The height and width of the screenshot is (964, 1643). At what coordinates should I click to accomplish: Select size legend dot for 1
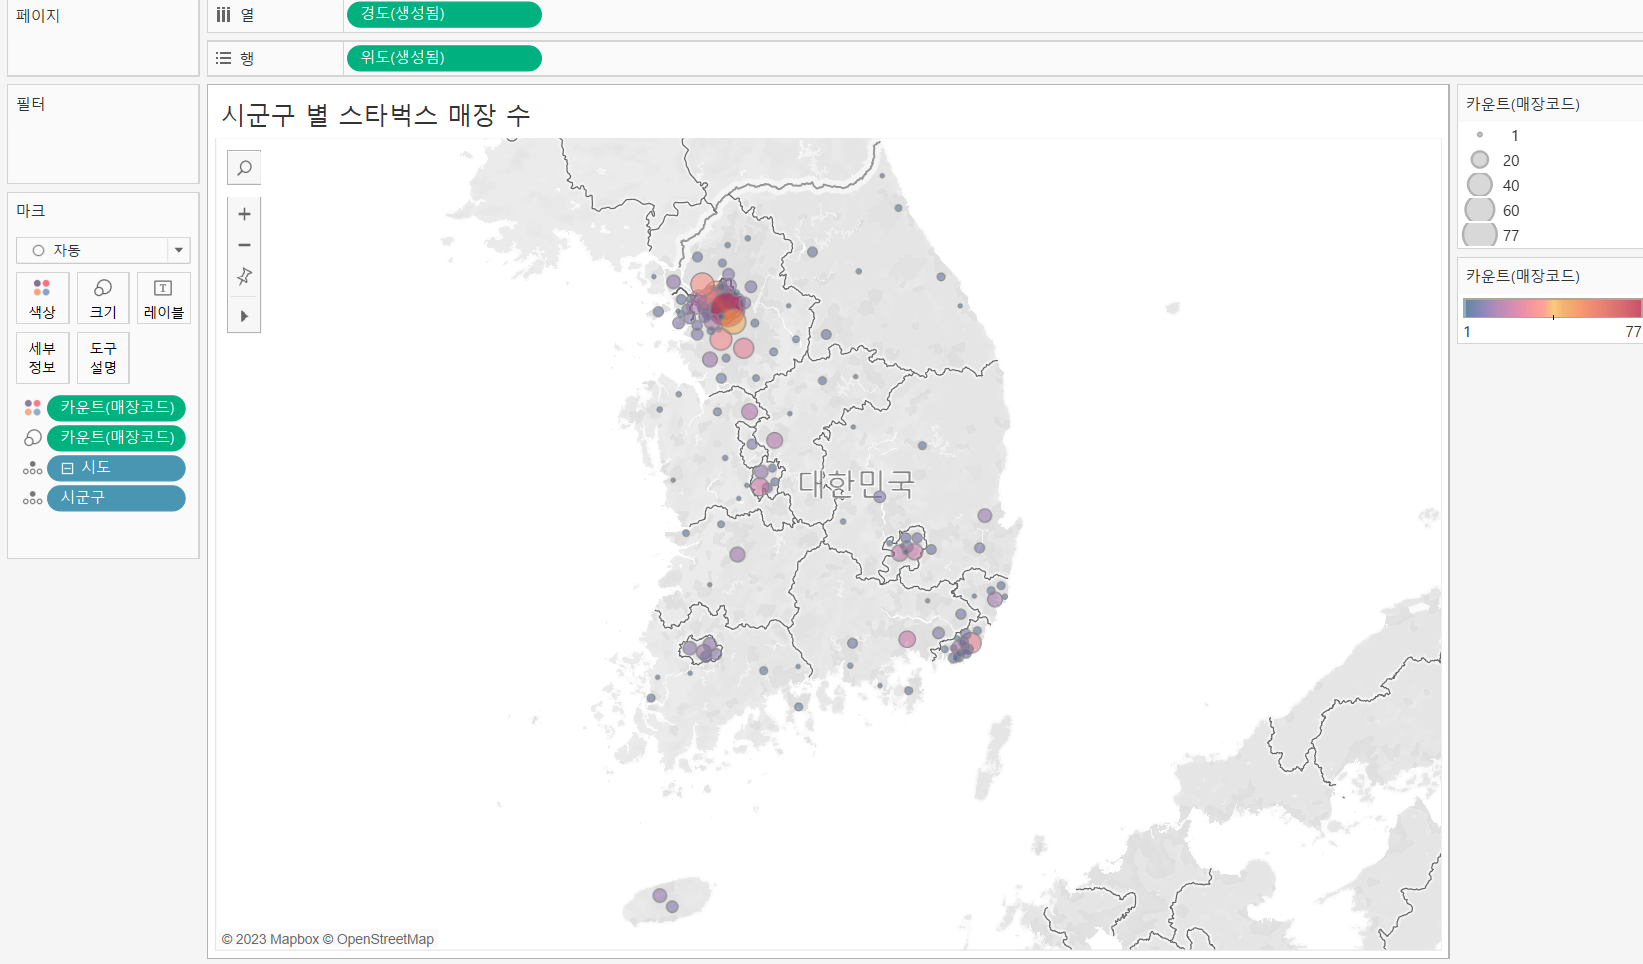[x=1480, y=135]
